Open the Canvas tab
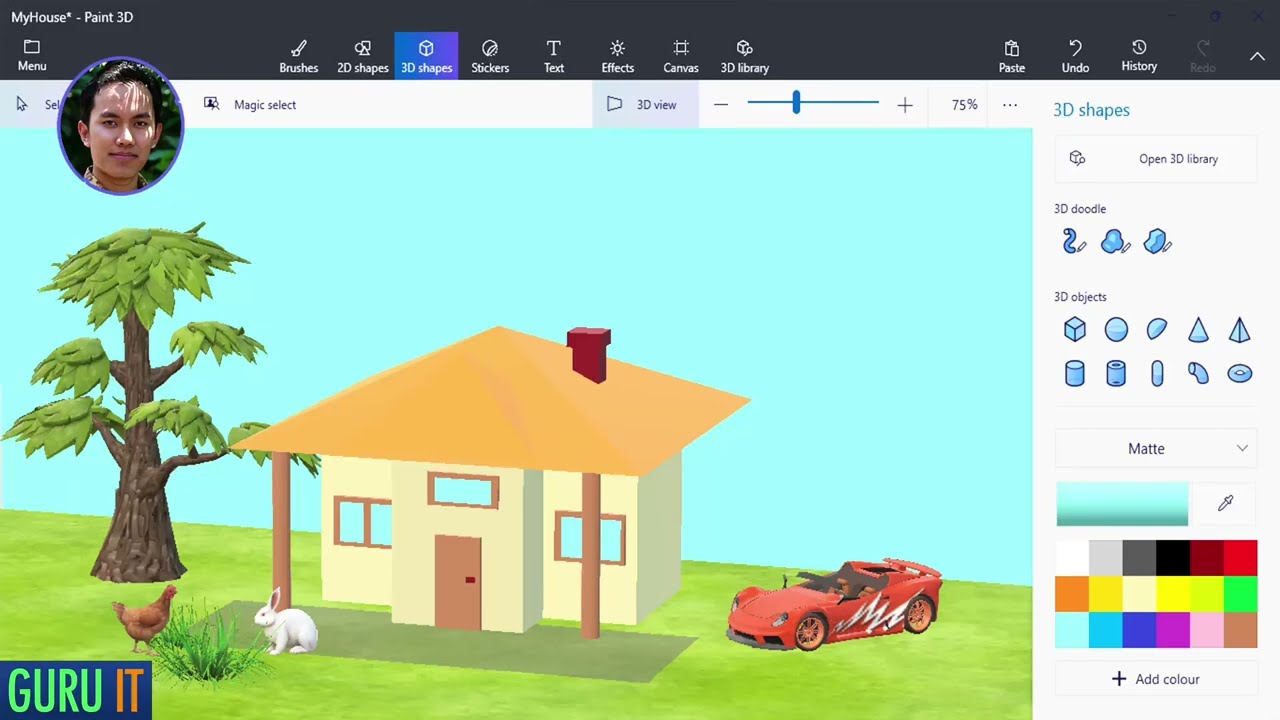The height and width of the screenshot is (720, 1280). (681, 56)
